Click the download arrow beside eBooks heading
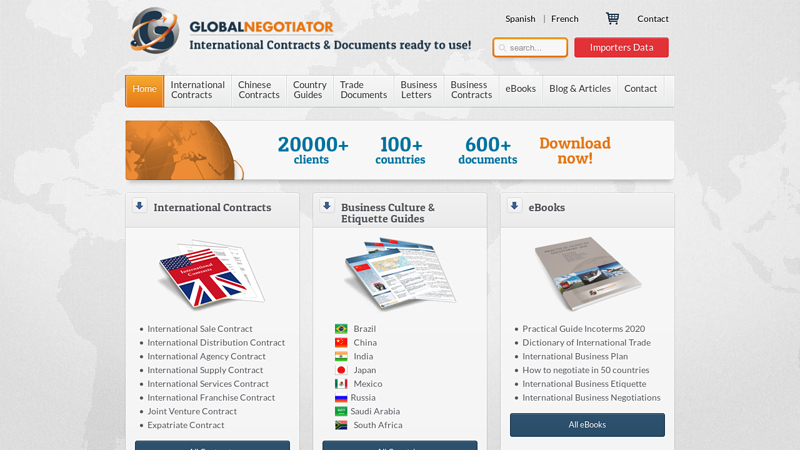 pyautogui.click(x=514, y=206)
